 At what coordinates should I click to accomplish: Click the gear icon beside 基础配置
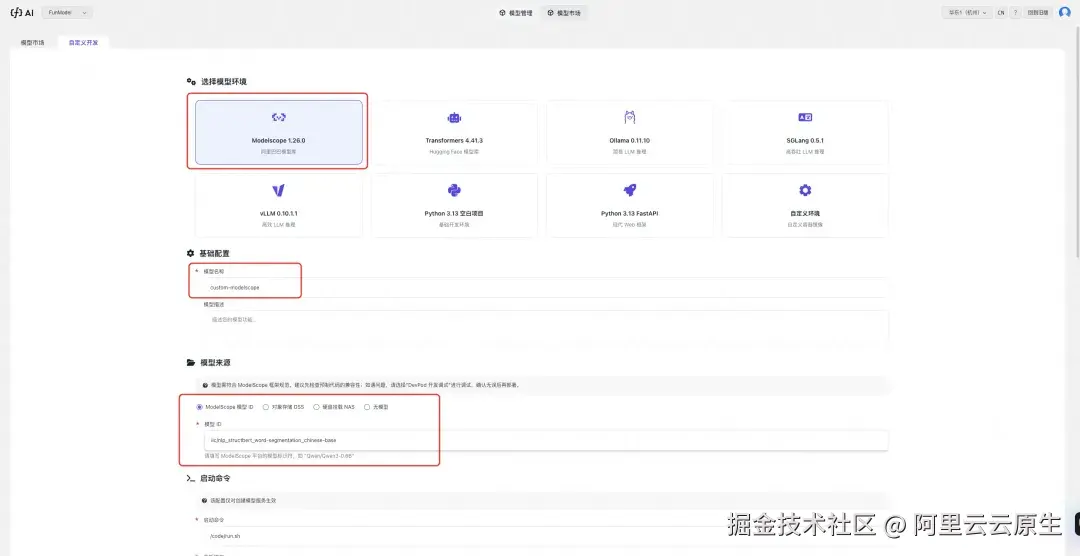tap(191, 254)
